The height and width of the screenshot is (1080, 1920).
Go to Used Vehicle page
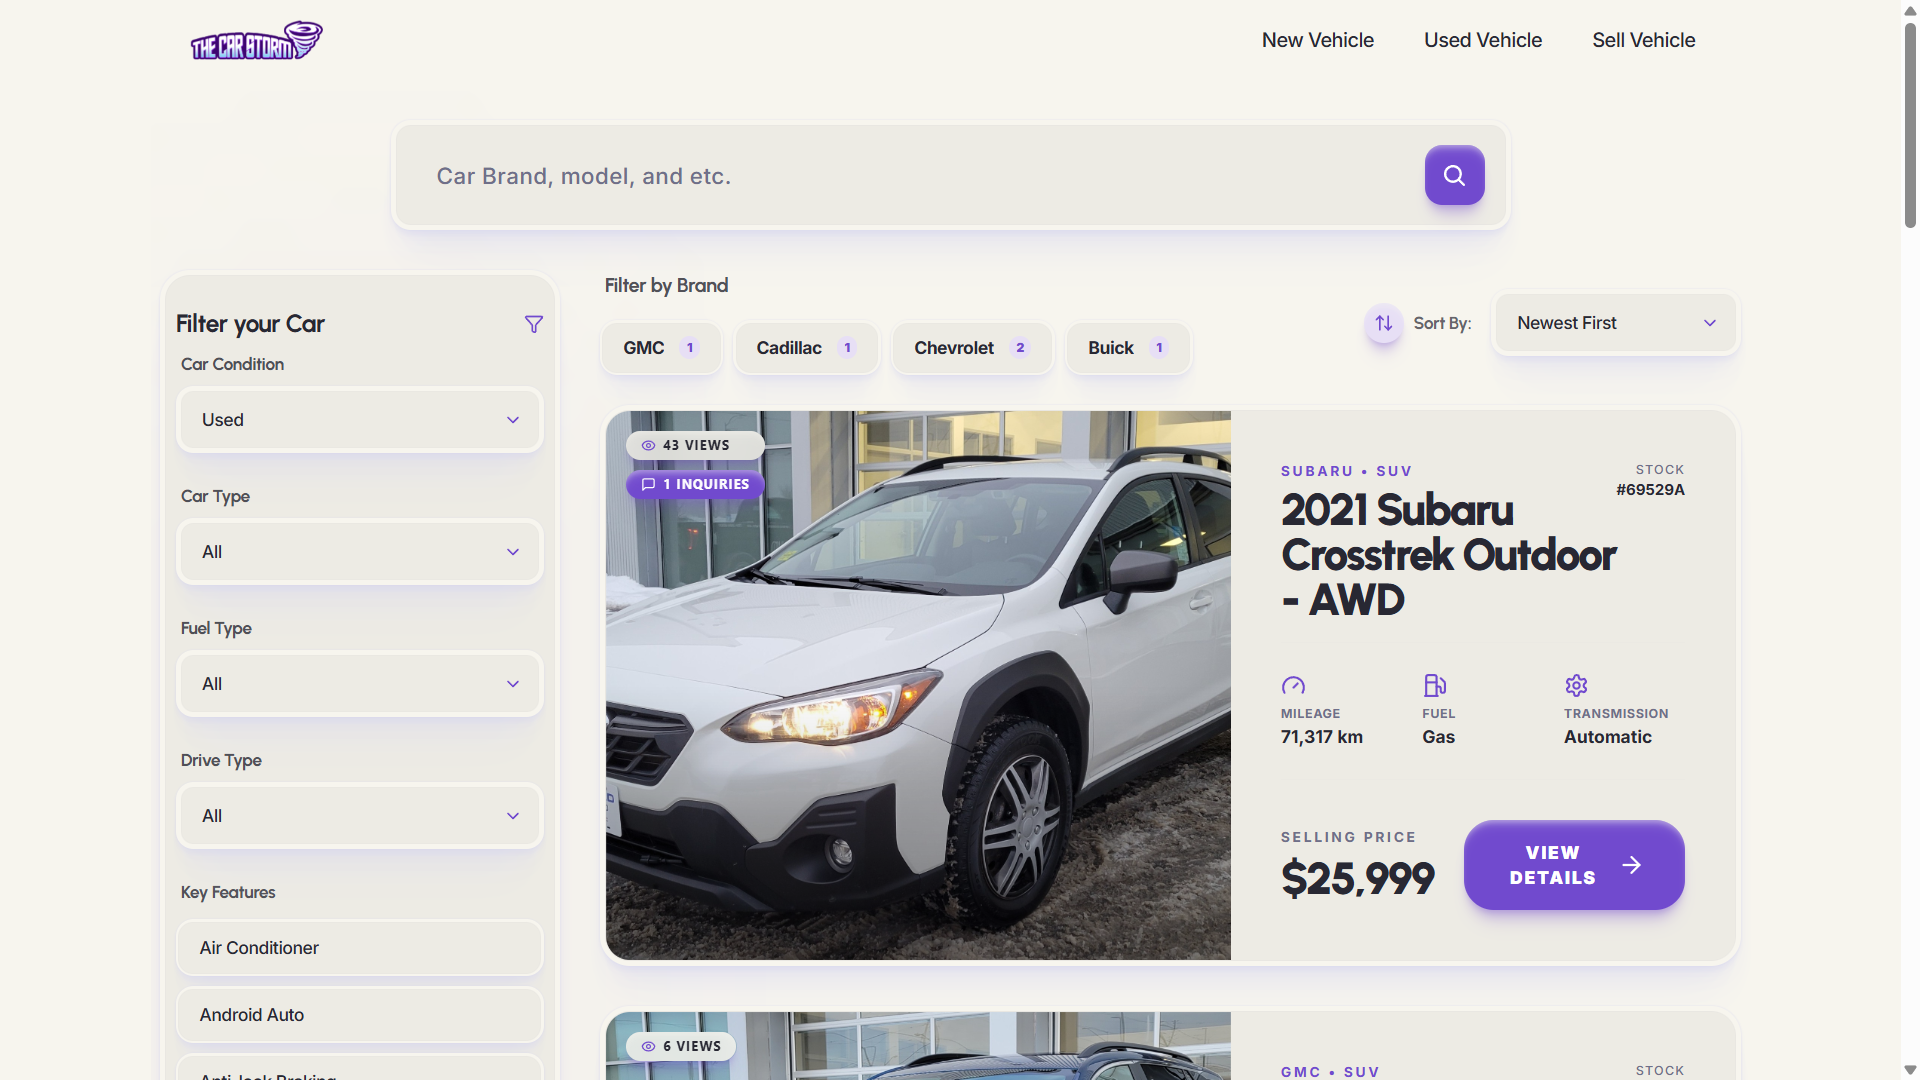(x=1483, y=40)
